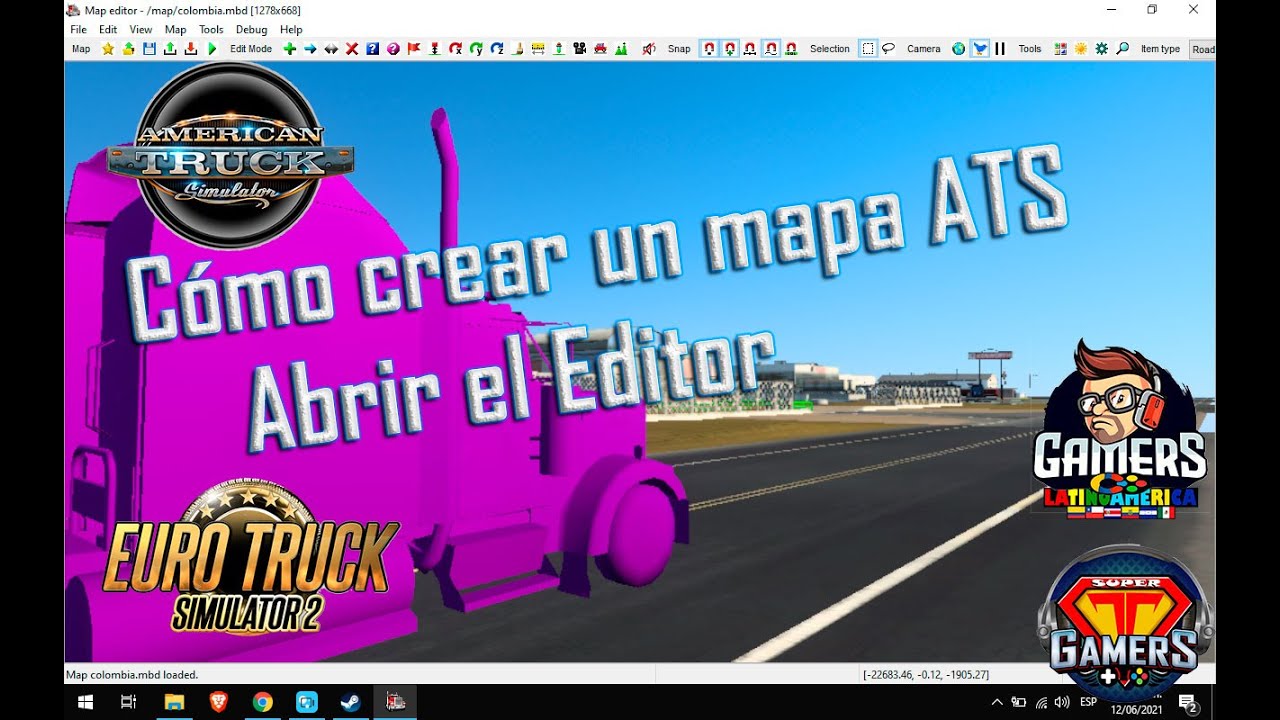Open the Debug menu
Screen dimensions: 1280x720
[x=252, y=30]
